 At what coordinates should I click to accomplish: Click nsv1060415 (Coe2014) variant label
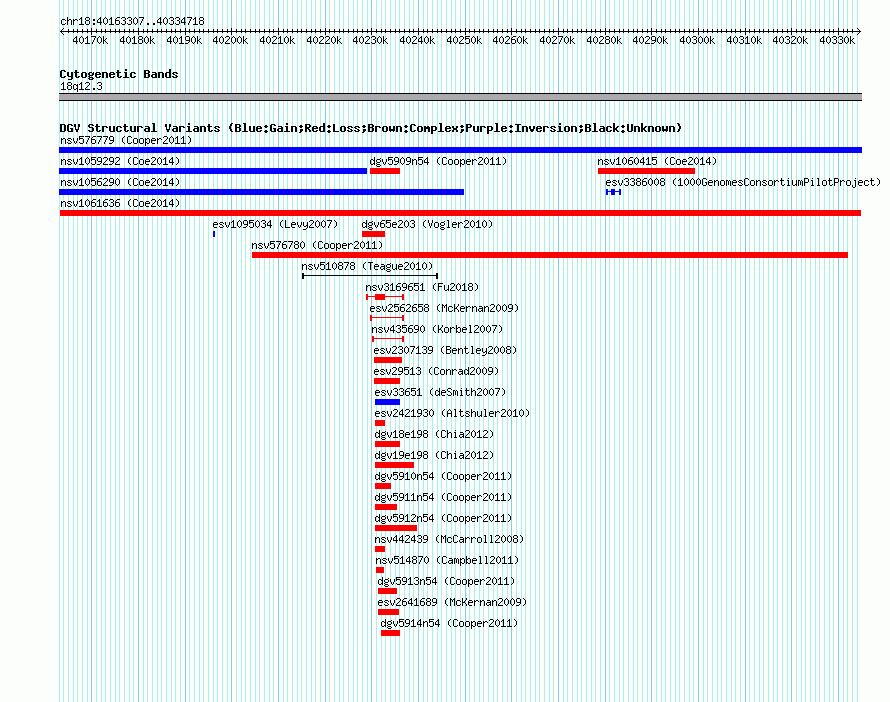(x=657, y=161)
